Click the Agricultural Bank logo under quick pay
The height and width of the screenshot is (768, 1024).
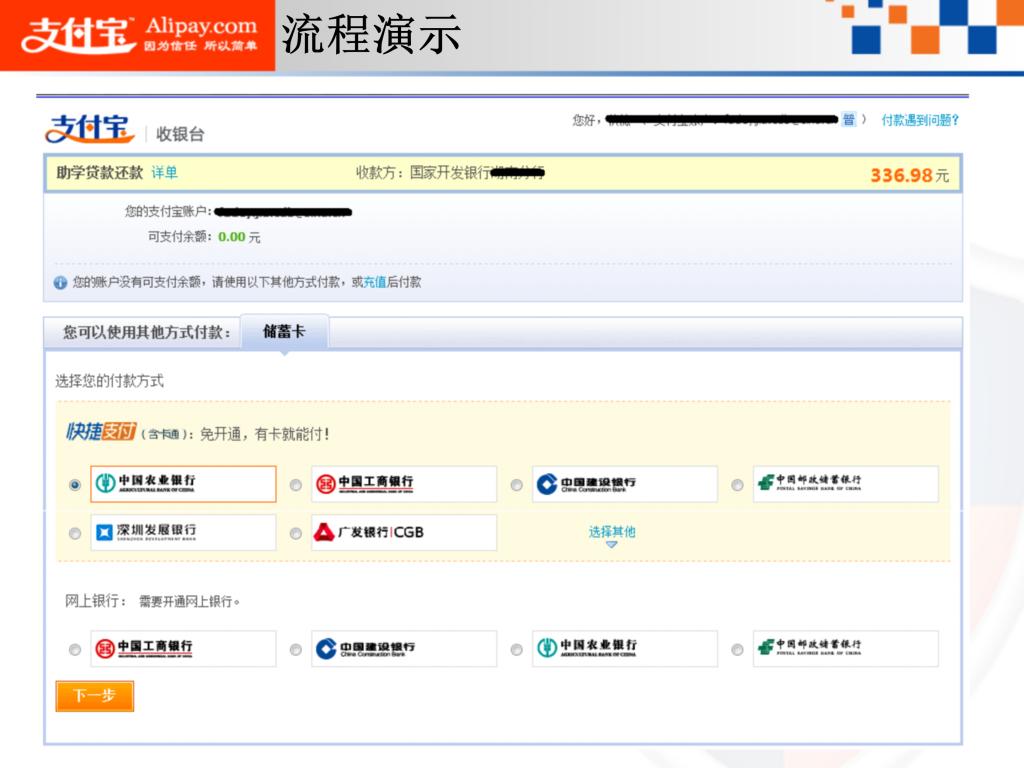pyautogui.click(x=183, y=484)
